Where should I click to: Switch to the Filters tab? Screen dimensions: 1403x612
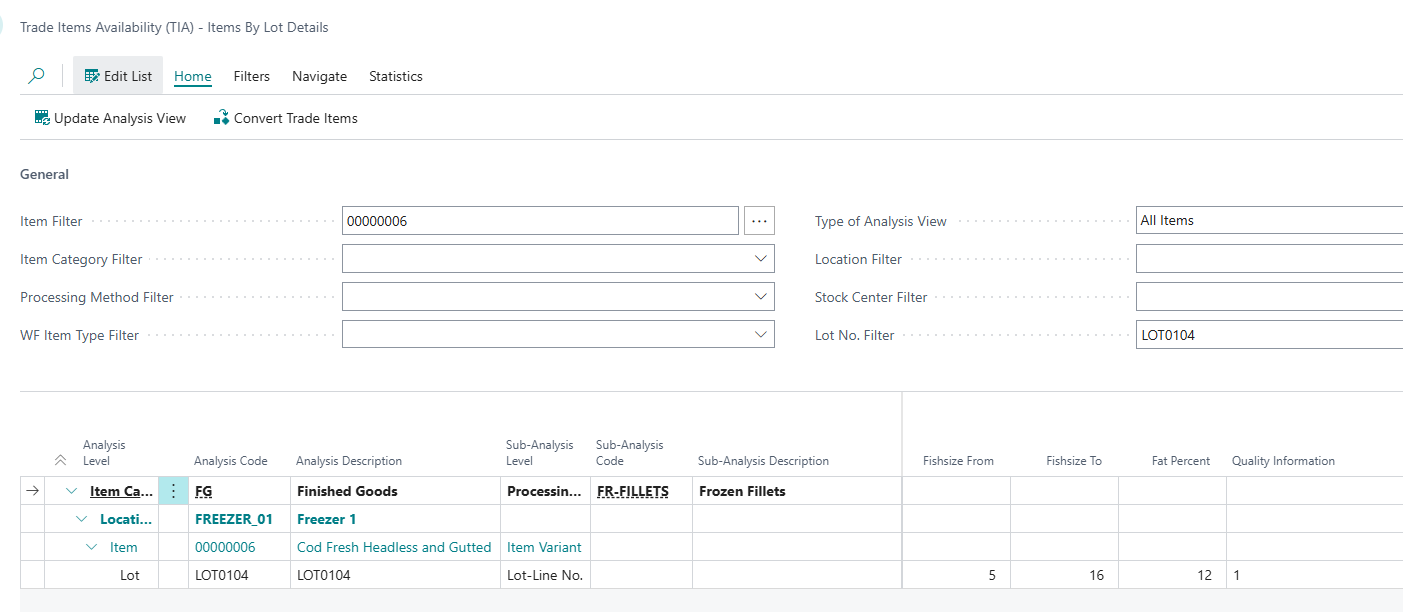(x=252, y=76)
